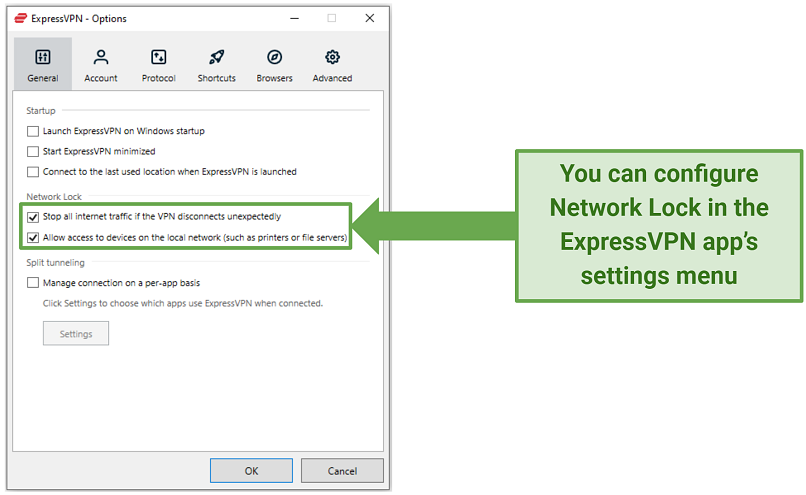Minimize the ExpressVPN Options window
The height and width of the screenshot is (495, 806).
coord(294,18)
